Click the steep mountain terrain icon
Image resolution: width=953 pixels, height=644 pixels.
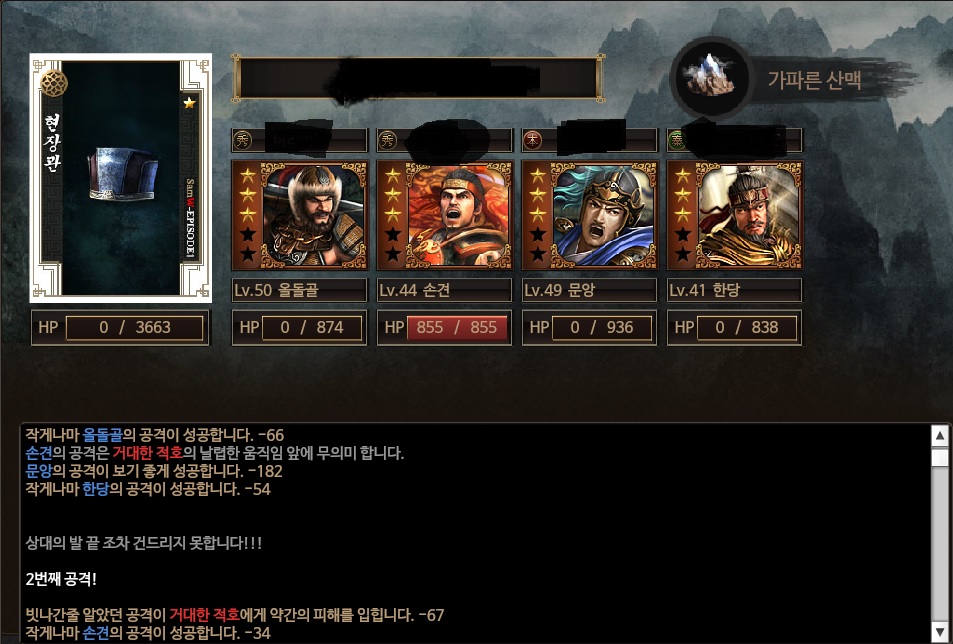coord(711,77)
